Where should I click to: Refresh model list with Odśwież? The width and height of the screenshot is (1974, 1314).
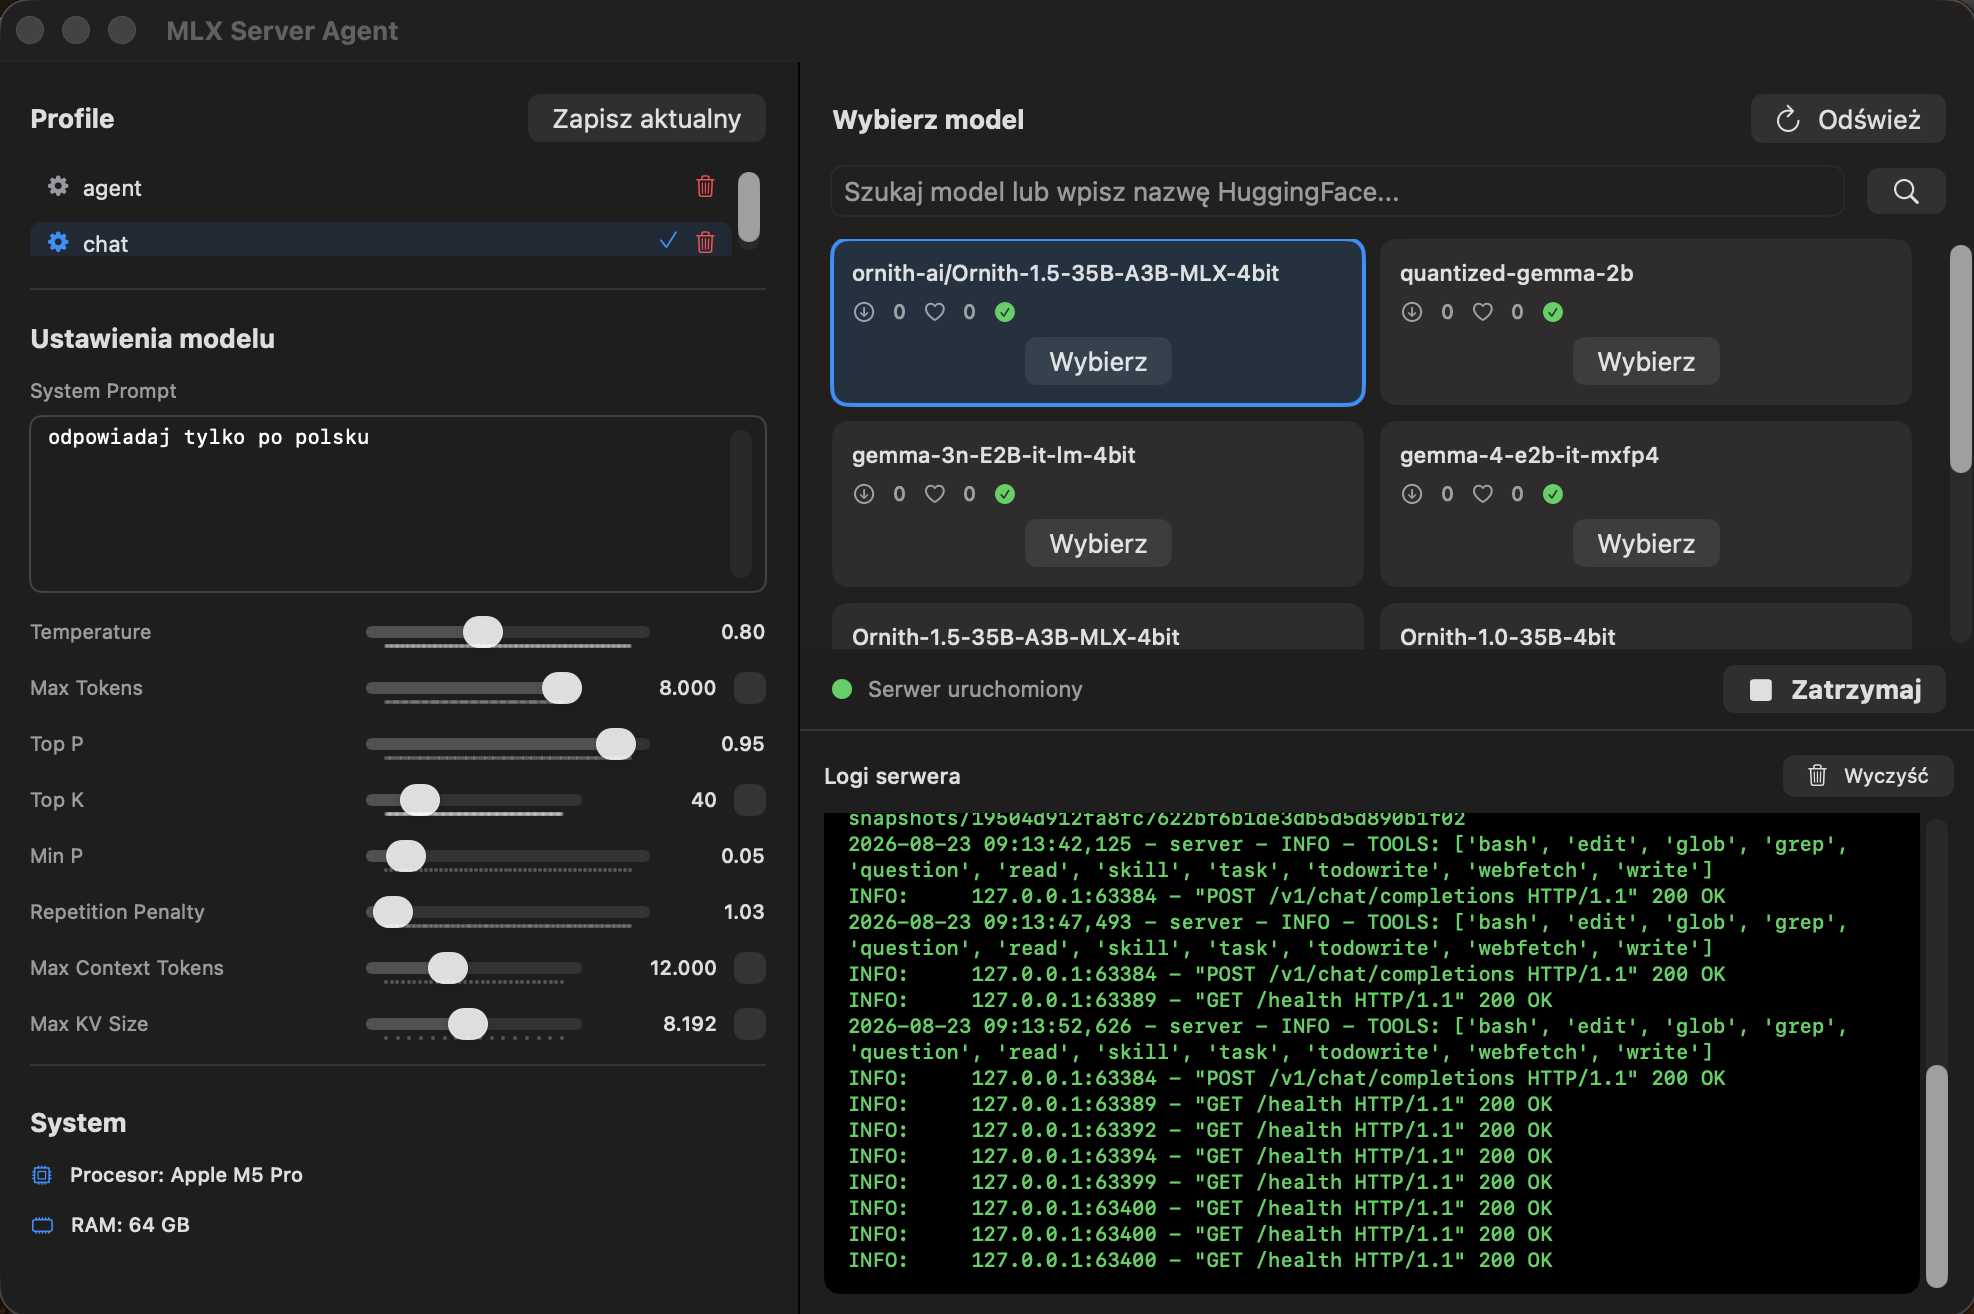(1848, 119)
